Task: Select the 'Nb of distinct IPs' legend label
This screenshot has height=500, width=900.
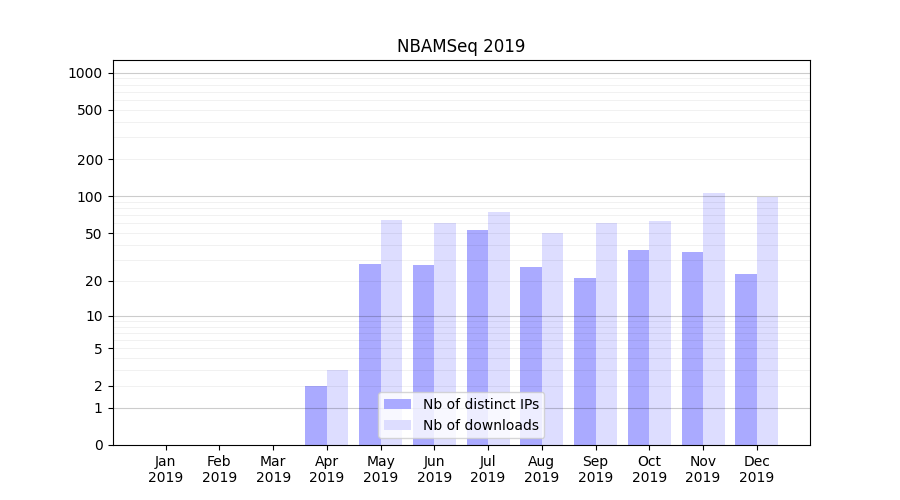Action: tap(480, 404)
